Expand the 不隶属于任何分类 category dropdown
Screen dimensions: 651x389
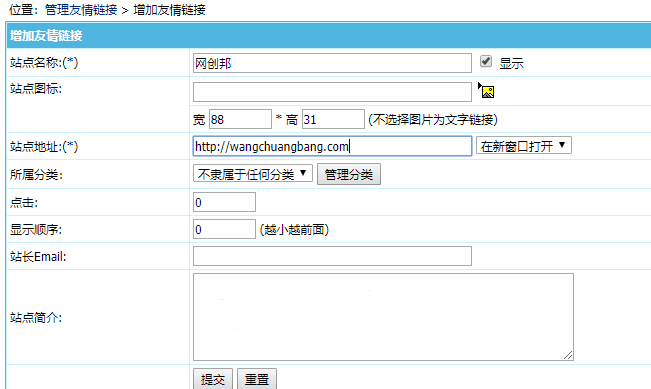tap(252, 173)
